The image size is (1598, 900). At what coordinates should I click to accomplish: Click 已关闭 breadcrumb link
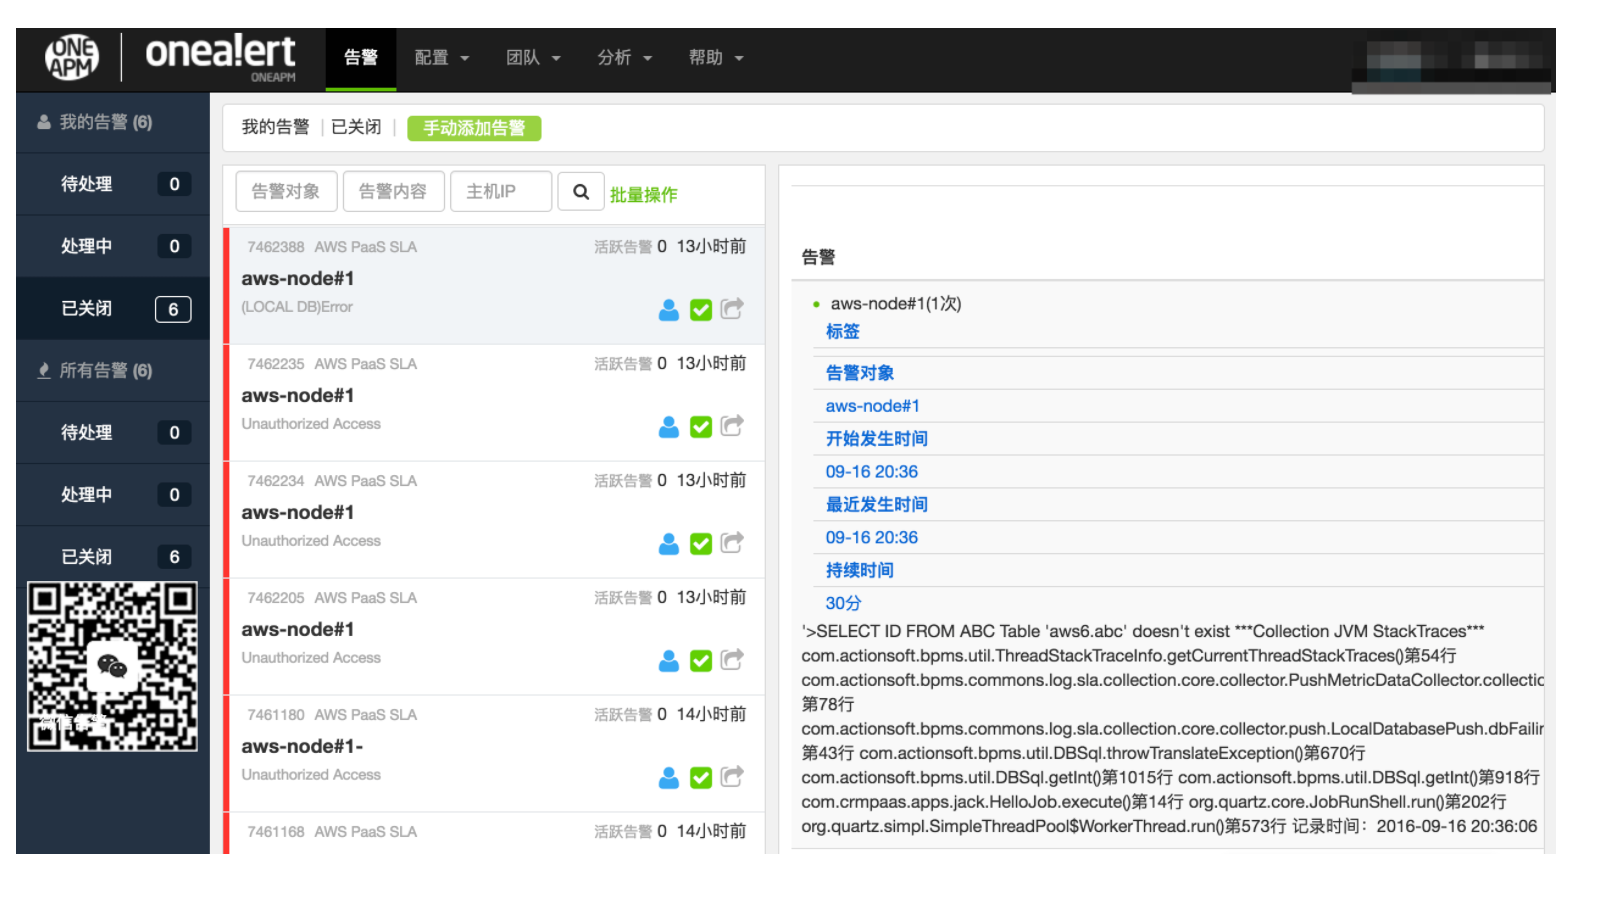point(356,127)
